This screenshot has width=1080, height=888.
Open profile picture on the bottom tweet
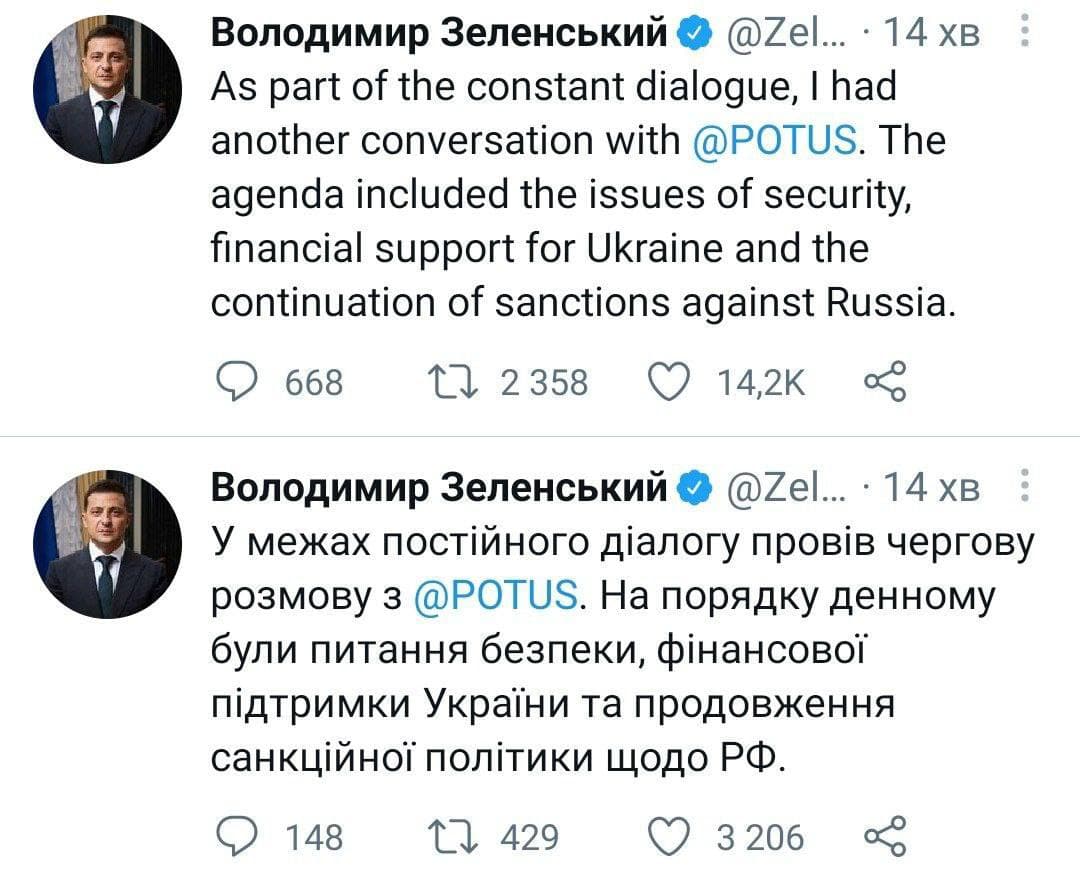point(107,543)
